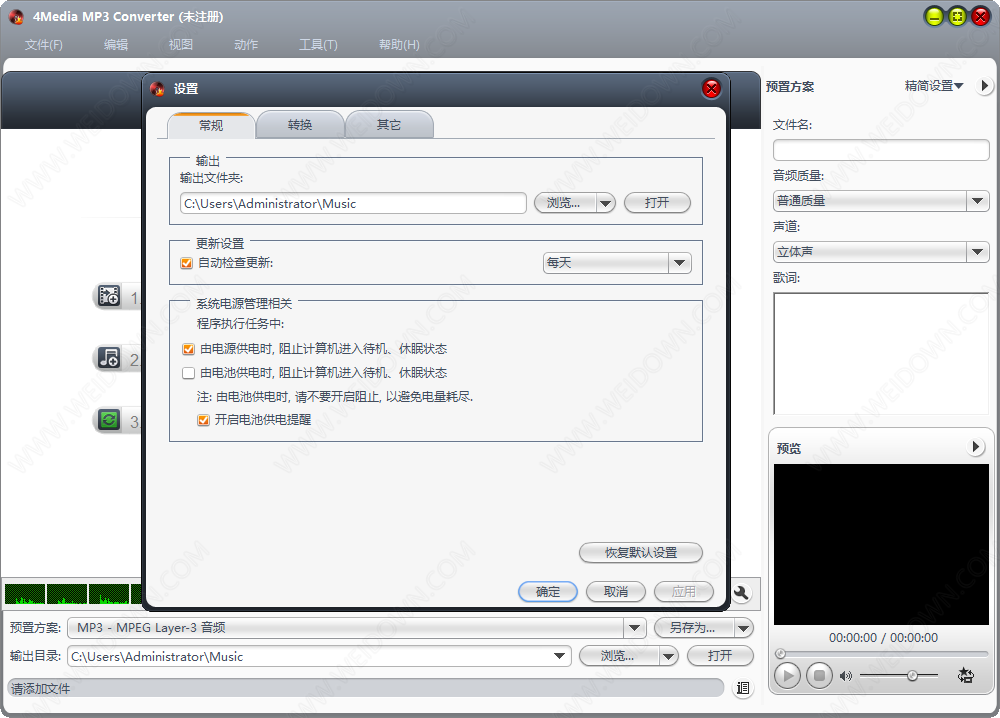Open the MP3 preset profile dropdown
The image size is (1000, 718).
tap(357, 627)
